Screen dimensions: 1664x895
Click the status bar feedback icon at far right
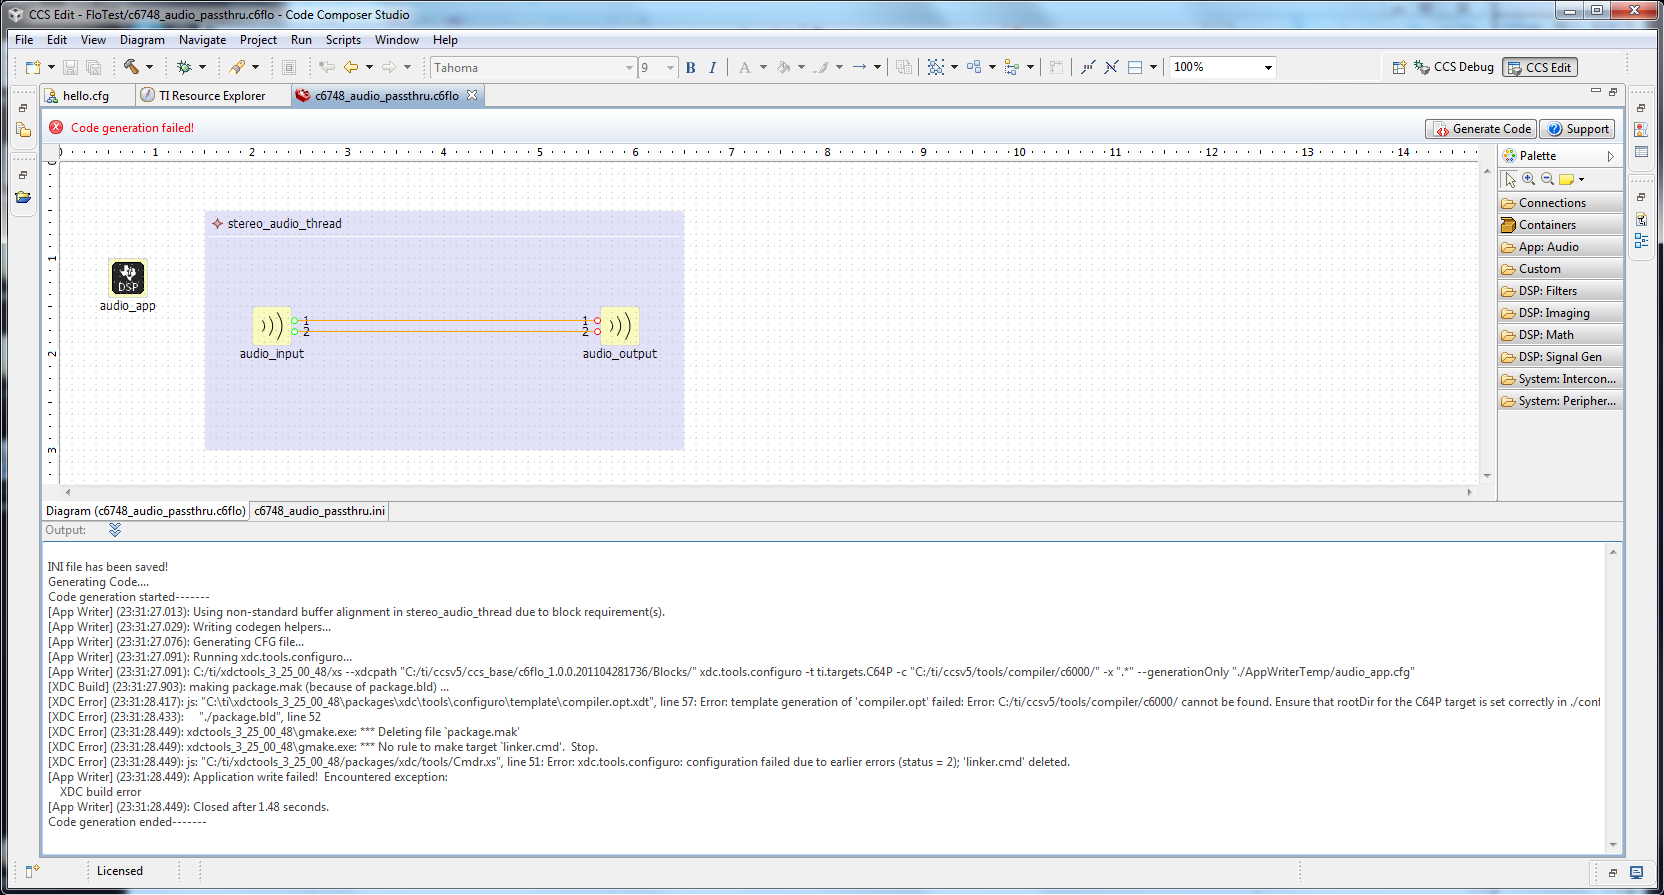pos(1636,872)
